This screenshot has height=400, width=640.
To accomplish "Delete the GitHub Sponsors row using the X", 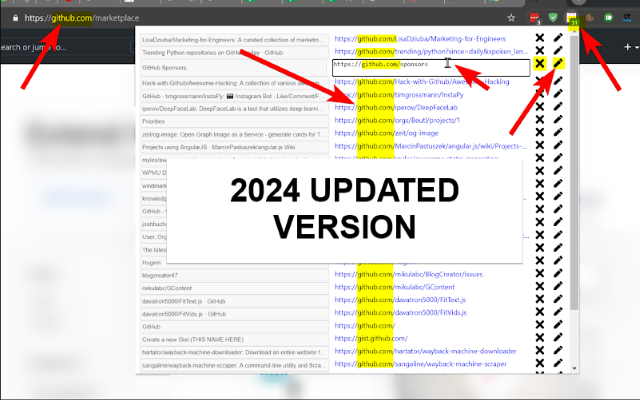I will pyautogui.click(x=540, y=64).
